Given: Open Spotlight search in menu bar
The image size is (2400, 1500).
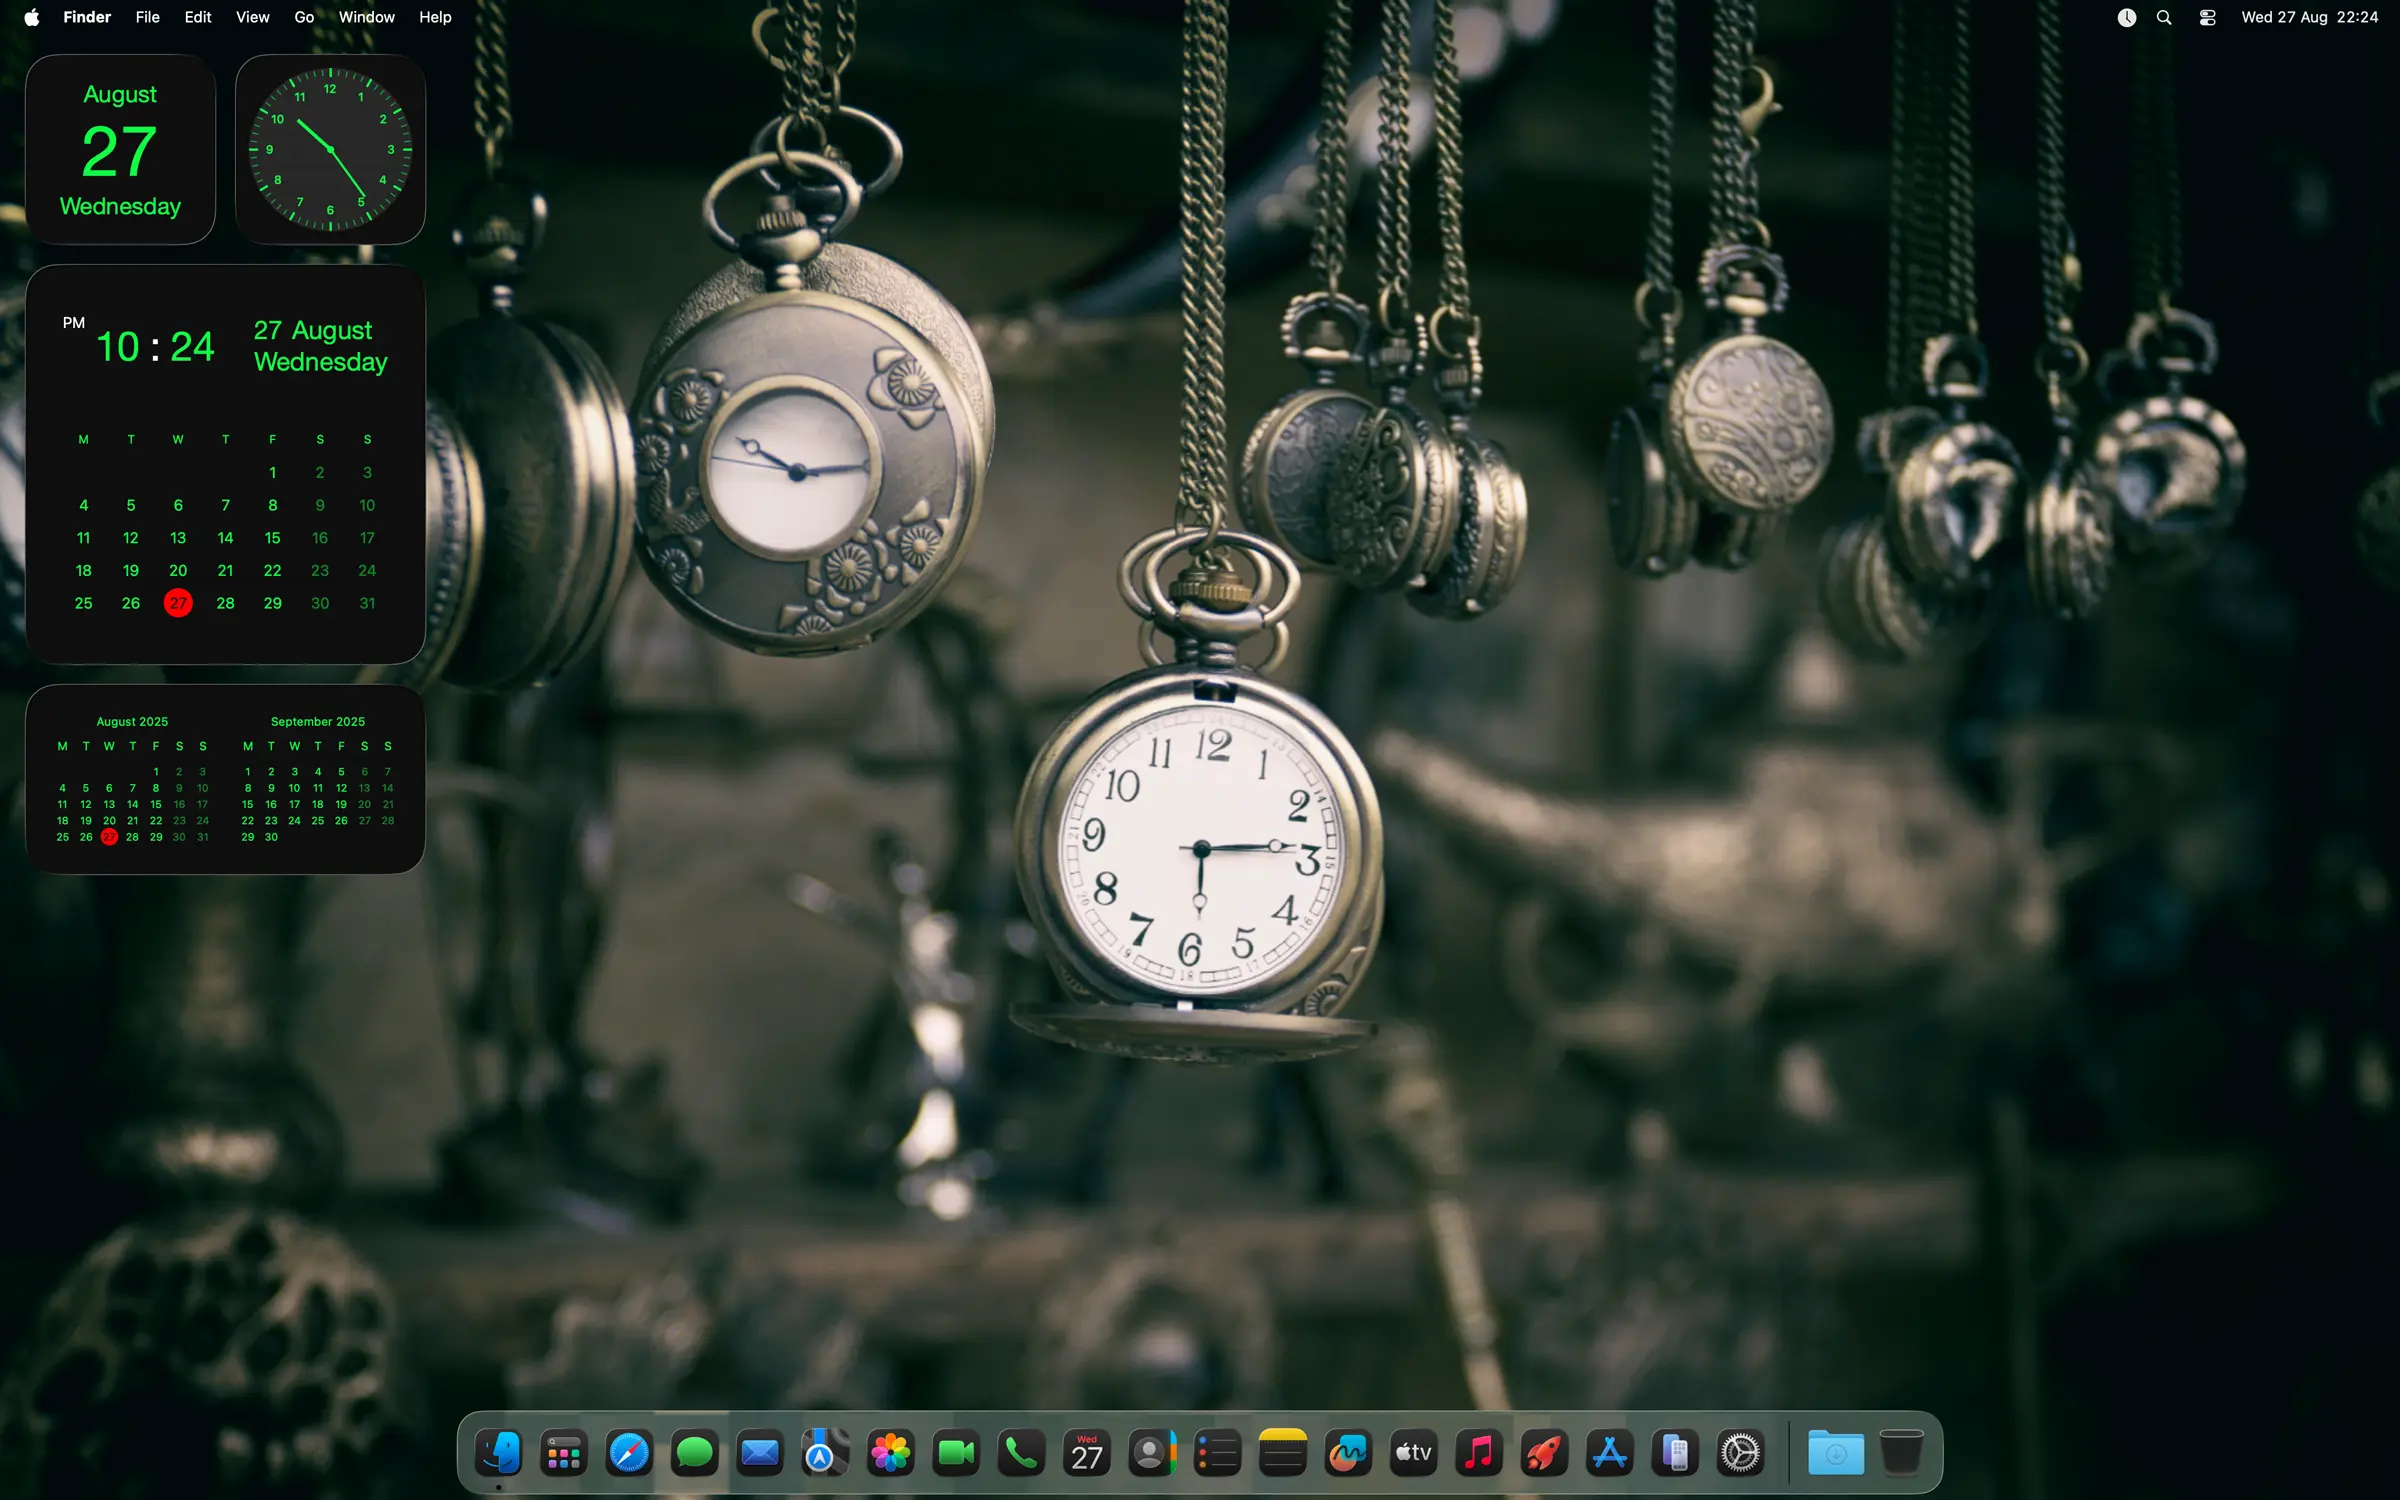Looking at the screenshot, I should pos(2164,17).
